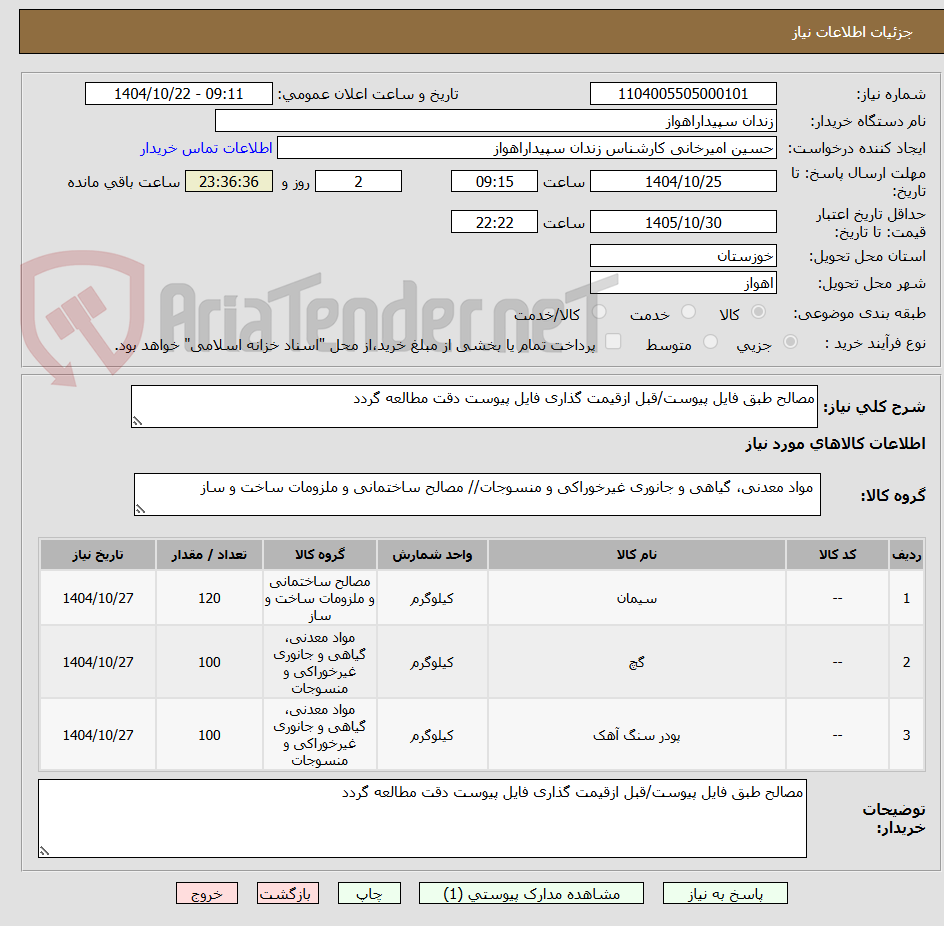Click the تعداد / مقدار column header

pos(210,555)
